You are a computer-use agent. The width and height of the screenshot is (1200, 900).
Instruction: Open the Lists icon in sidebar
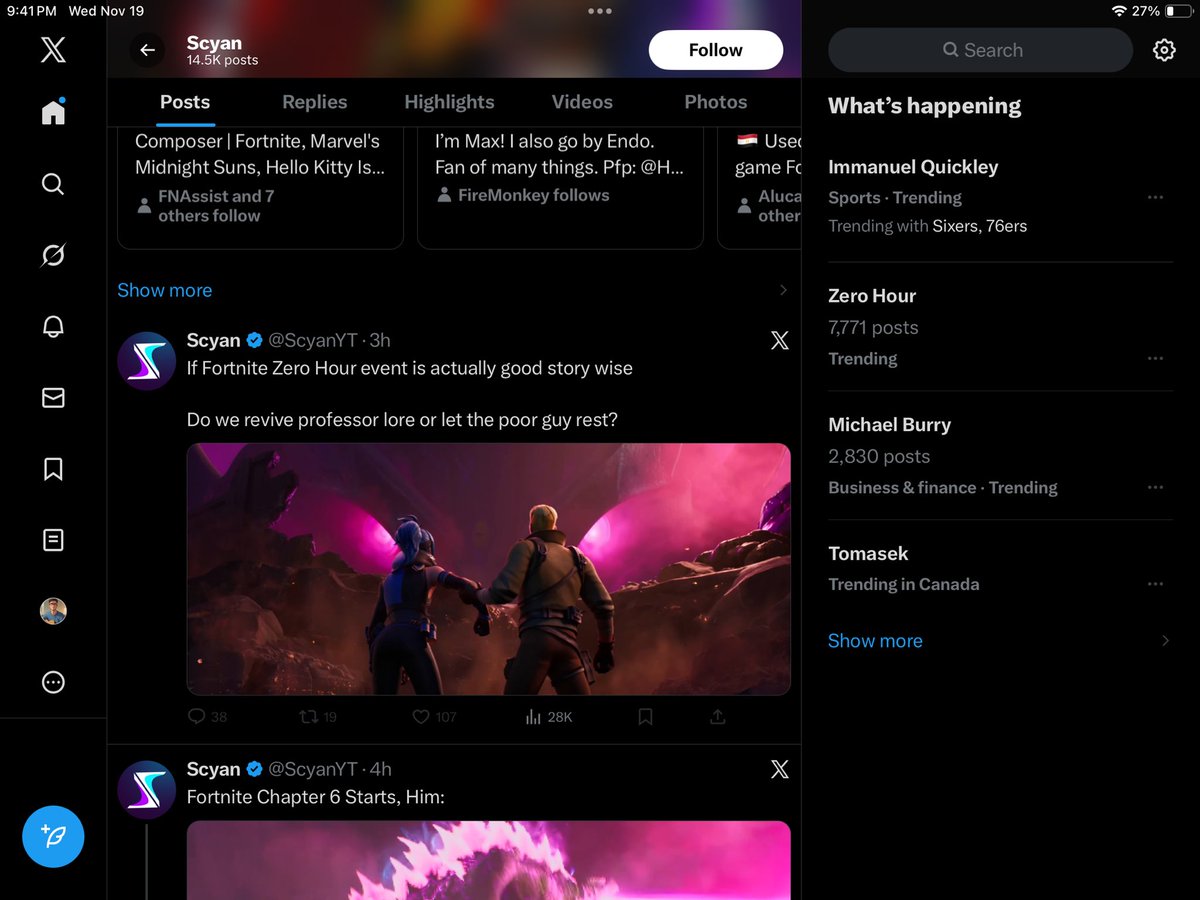(x=53, y=540)
